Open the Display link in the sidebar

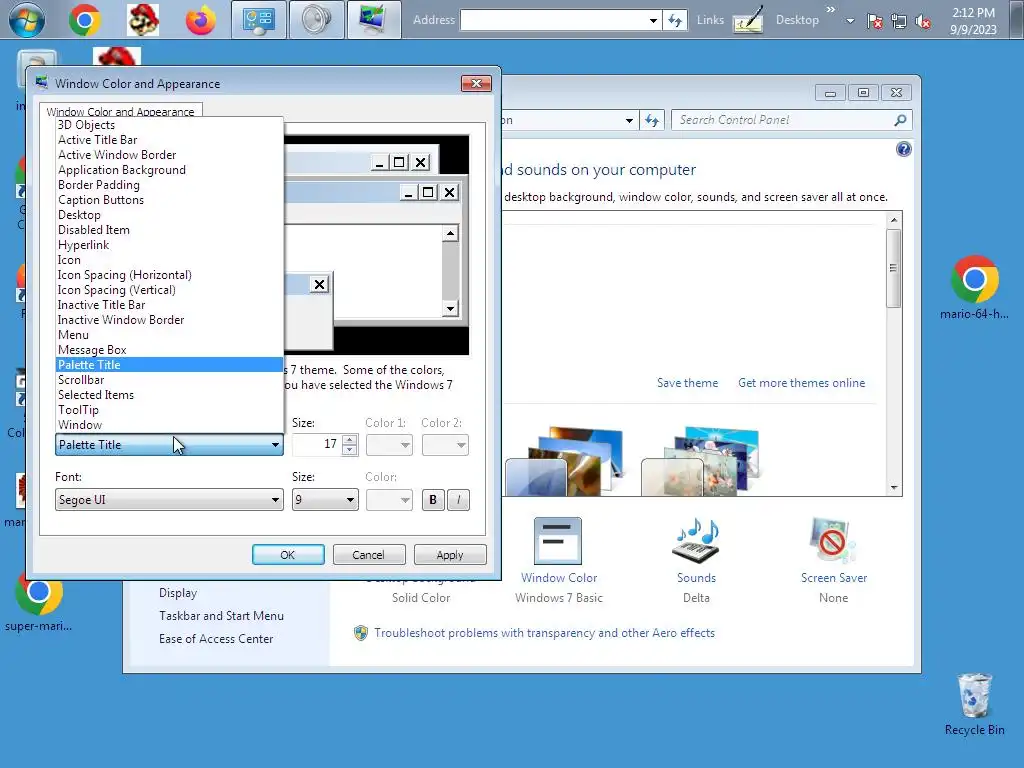pyautogui.click(x=178, y=593)
